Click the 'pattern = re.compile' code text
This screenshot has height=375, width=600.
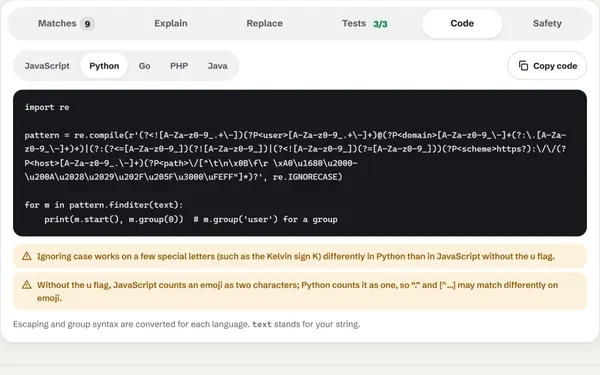point(74,135)
